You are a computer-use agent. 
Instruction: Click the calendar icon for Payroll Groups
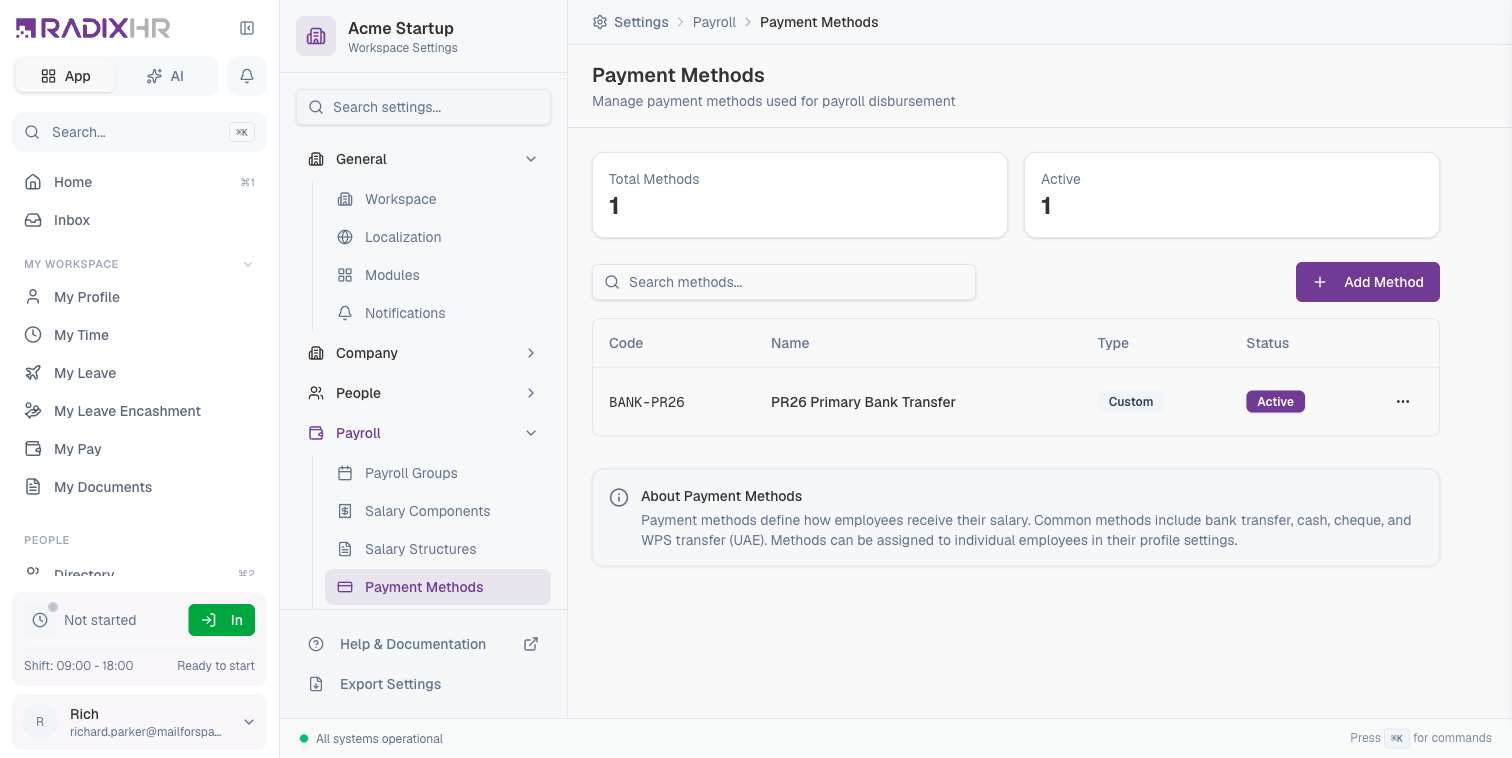pos(345,473)
